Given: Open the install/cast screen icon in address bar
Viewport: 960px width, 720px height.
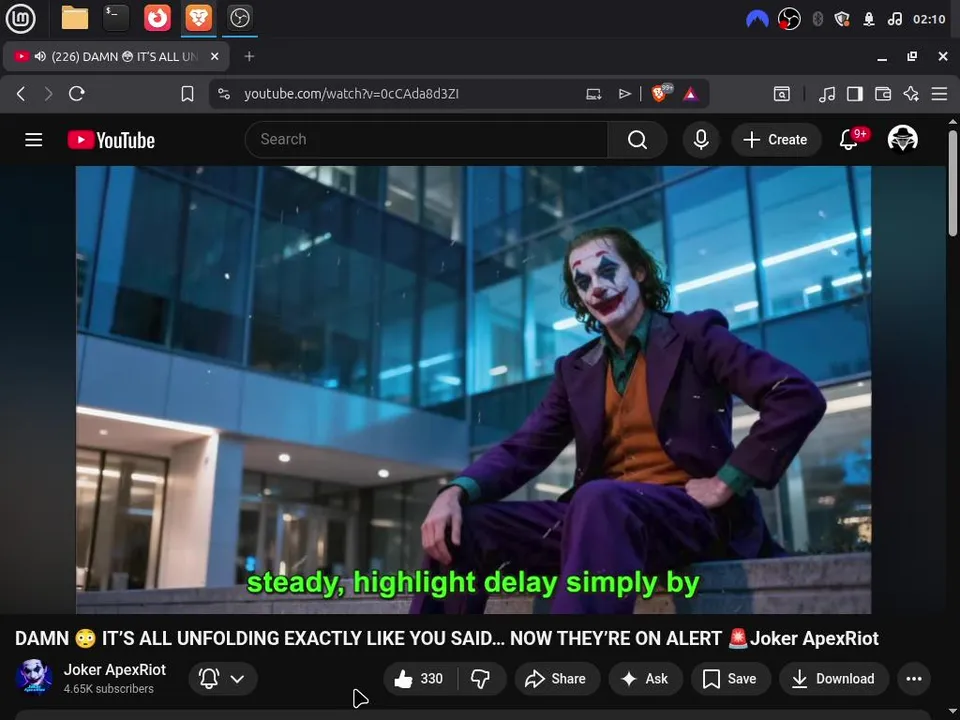Looking at the screenshot, I should (x=594, y=94).
